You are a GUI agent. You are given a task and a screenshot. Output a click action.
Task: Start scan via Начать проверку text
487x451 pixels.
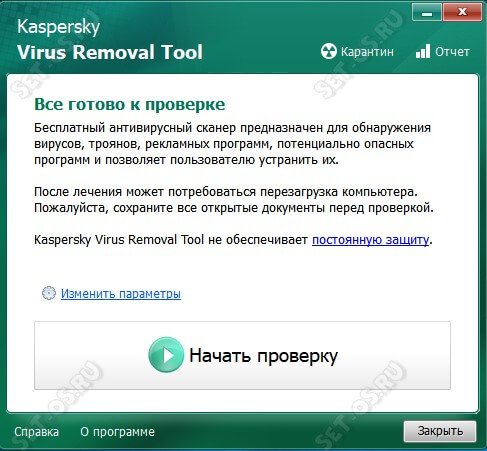(263, 356)
